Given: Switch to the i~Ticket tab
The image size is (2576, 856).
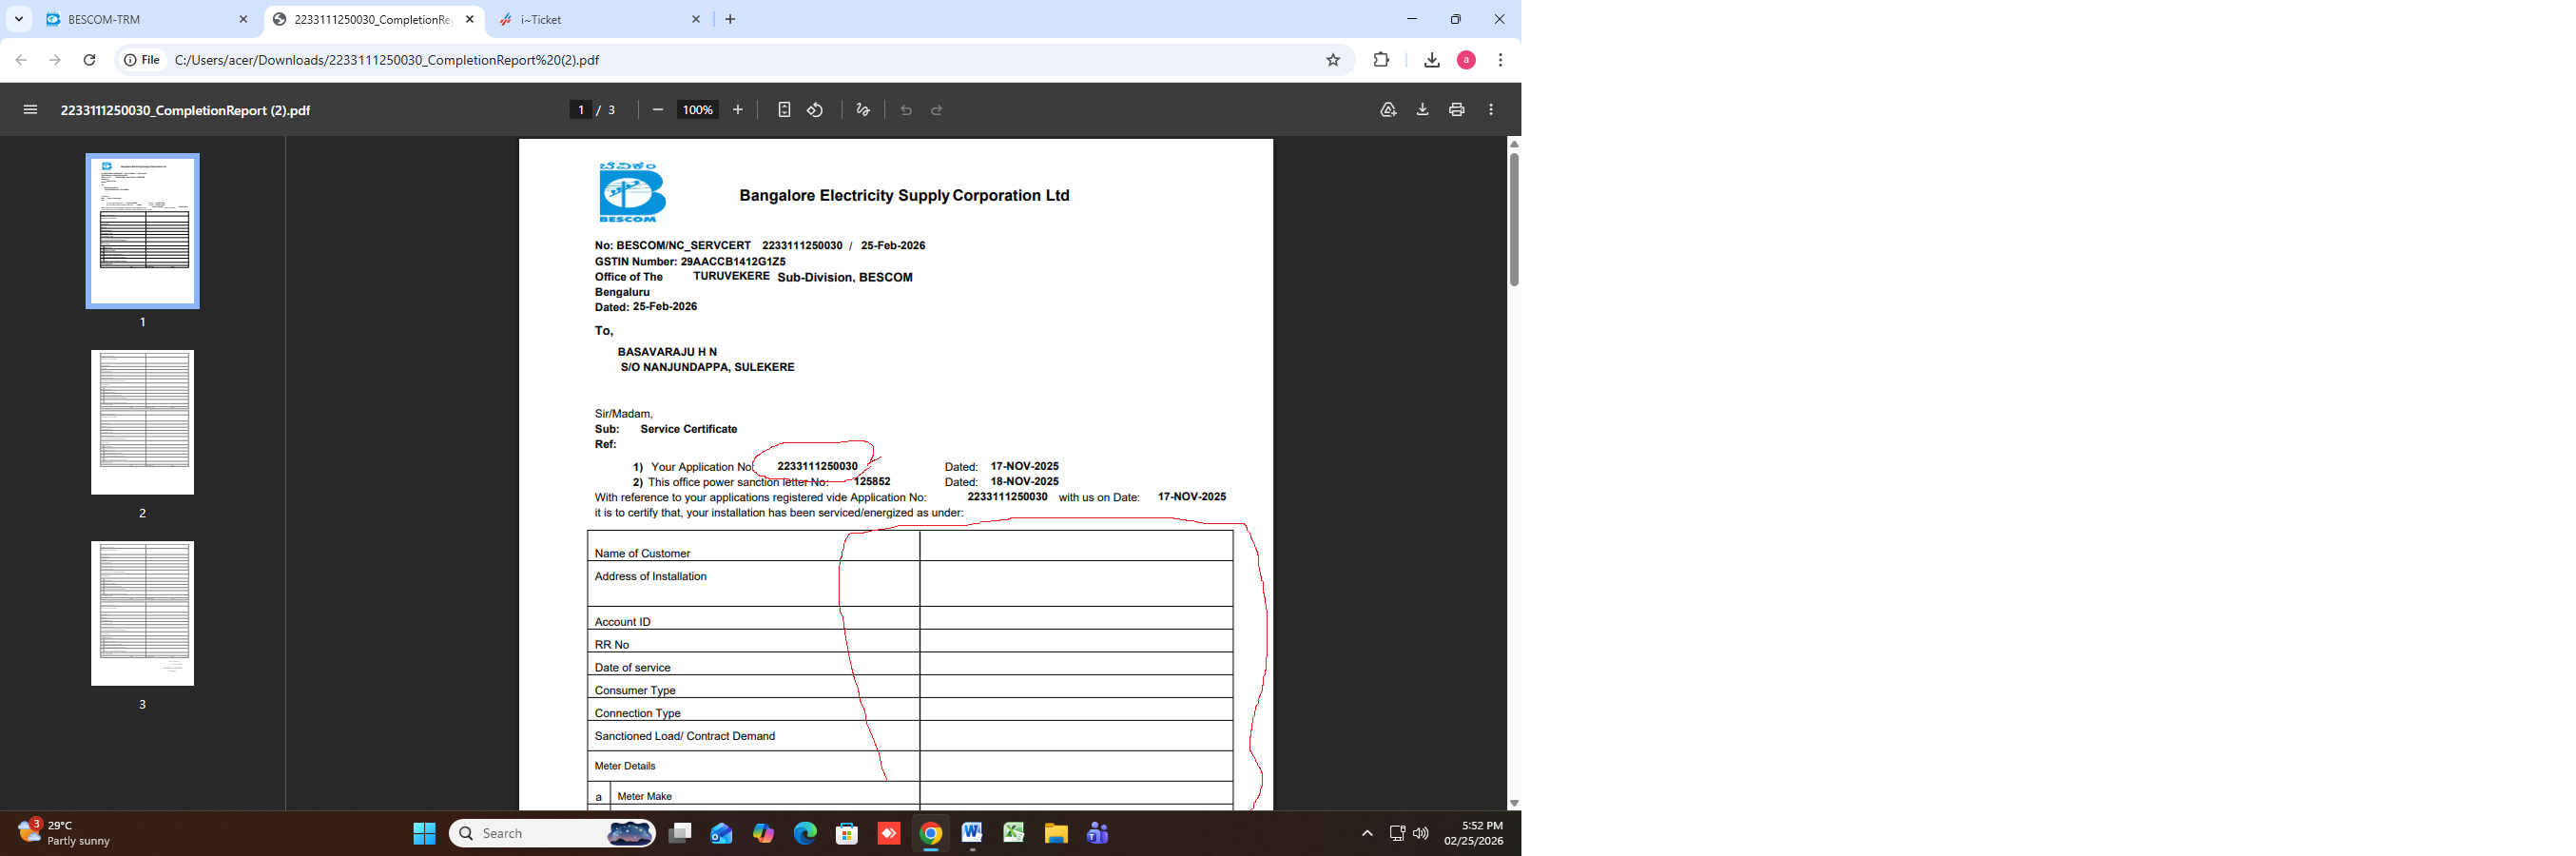Looking at the screenshot, I should pos(600,19).
